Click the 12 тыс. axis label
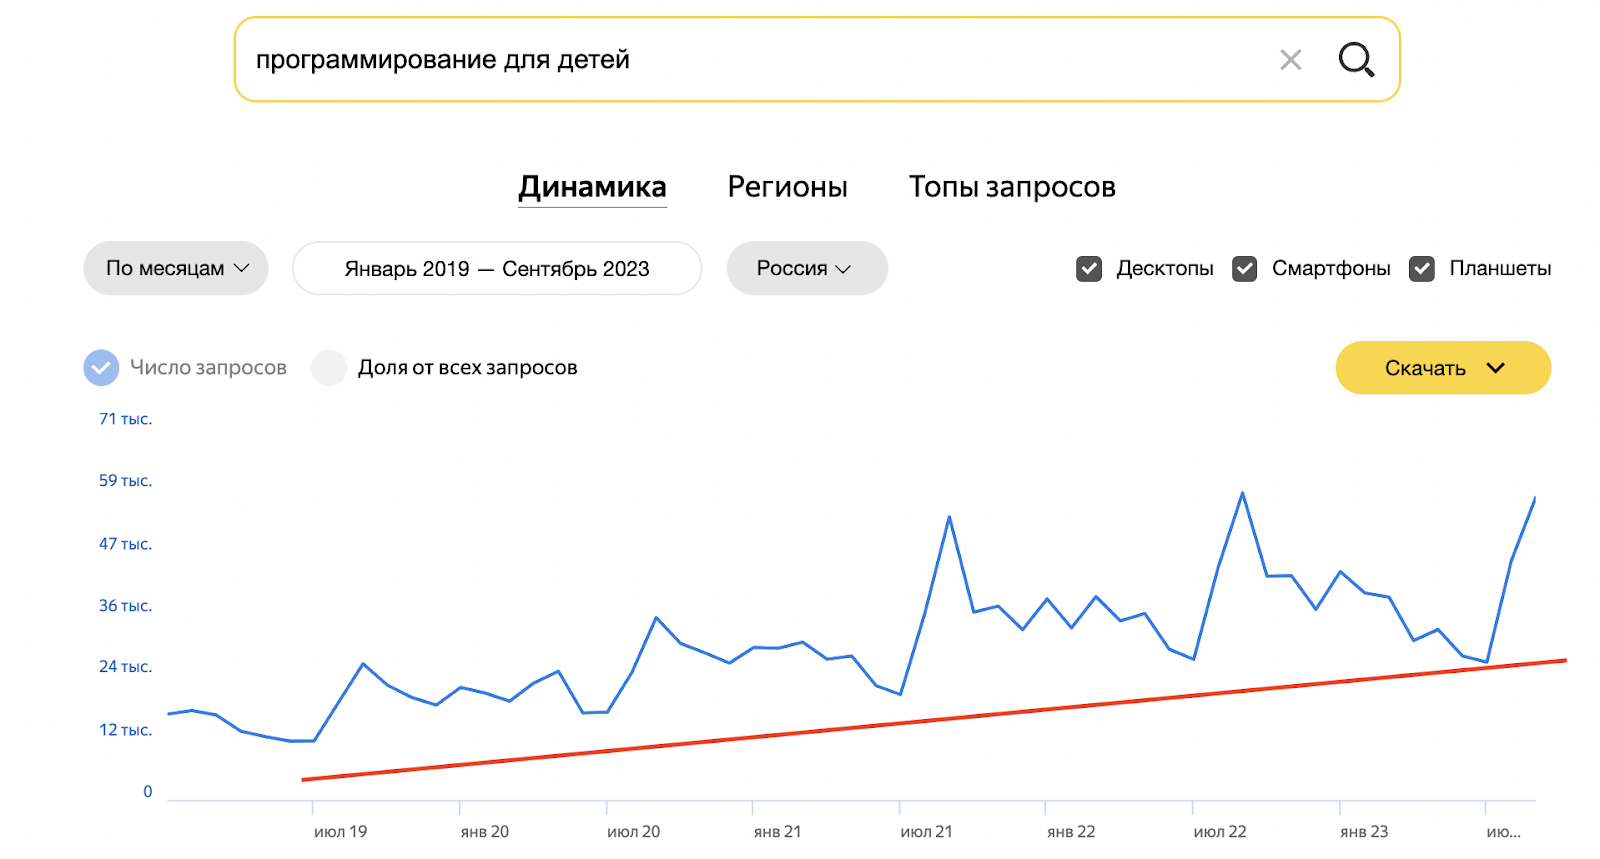The image size is (1600, 859). tap(125, 730)
